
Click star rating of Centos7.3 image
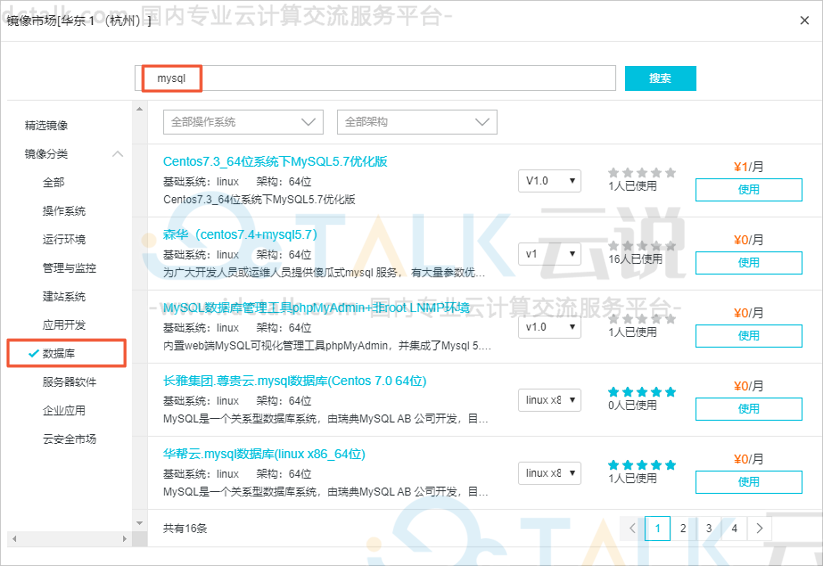(x=642, y=172)
